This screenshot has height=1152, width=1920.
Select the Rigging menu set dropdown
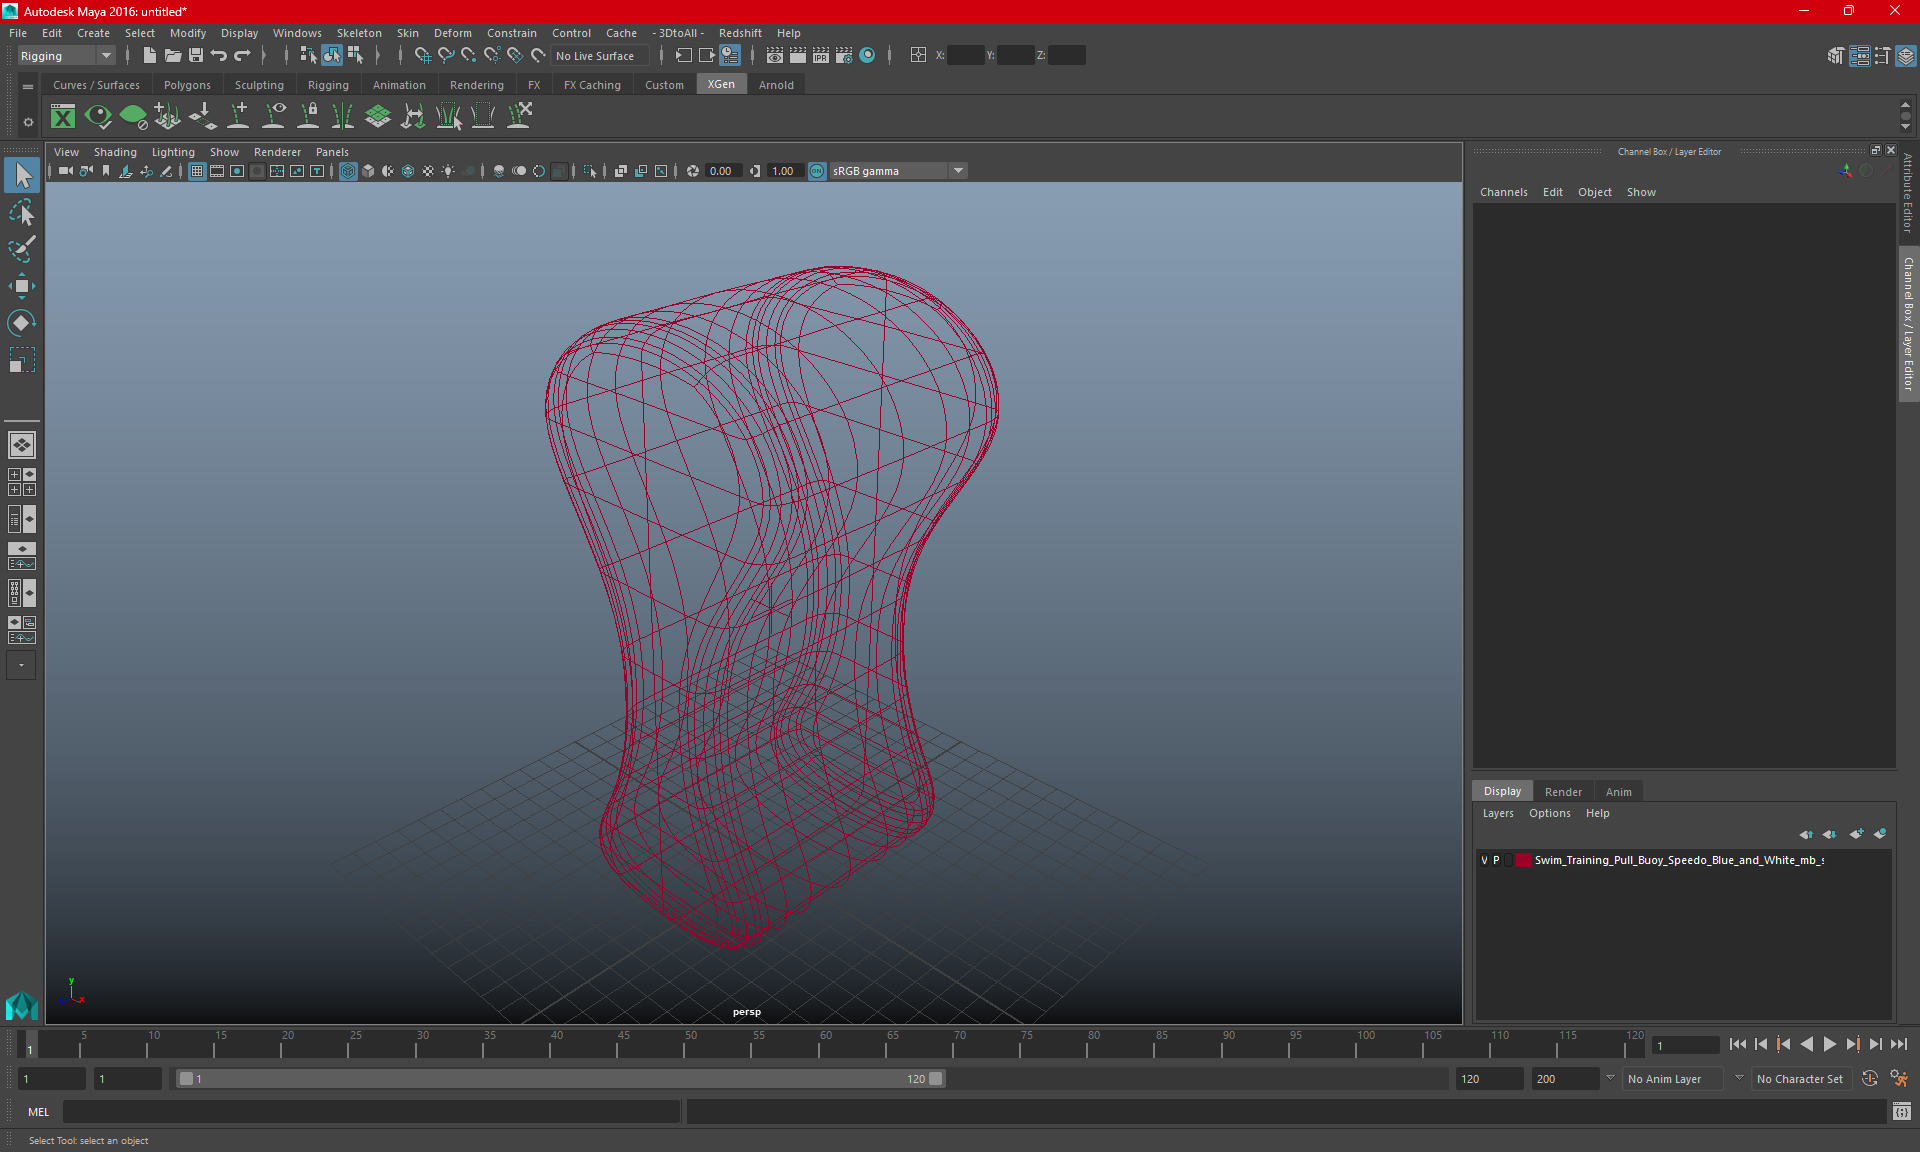[x=63, y=55]
